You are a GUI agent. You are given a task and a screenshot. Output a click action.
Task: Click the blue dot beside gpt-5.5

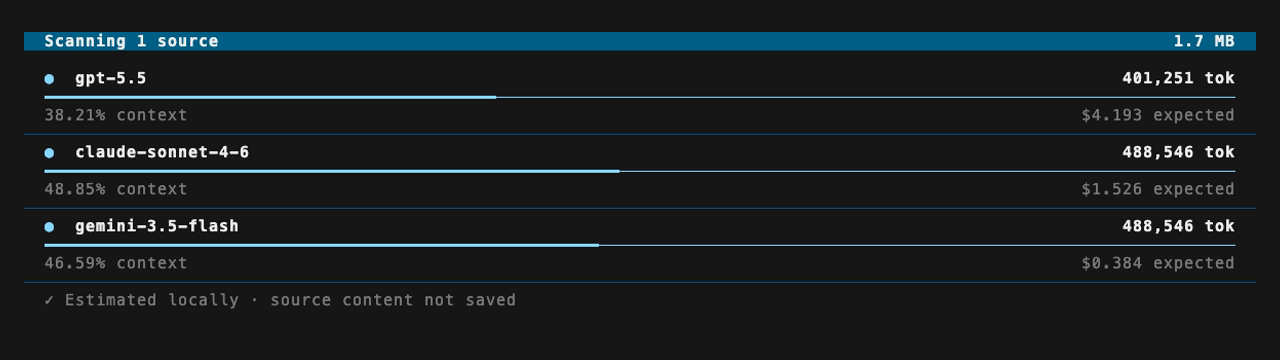(49, 79)
